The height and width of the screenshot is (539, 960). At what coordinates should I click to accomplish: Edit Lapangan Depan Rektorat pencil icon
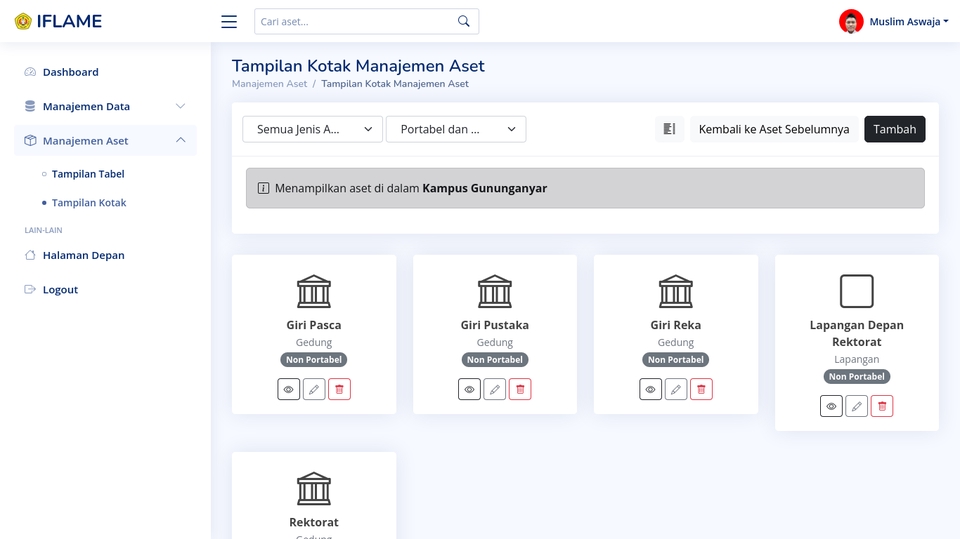coord(857,406)
